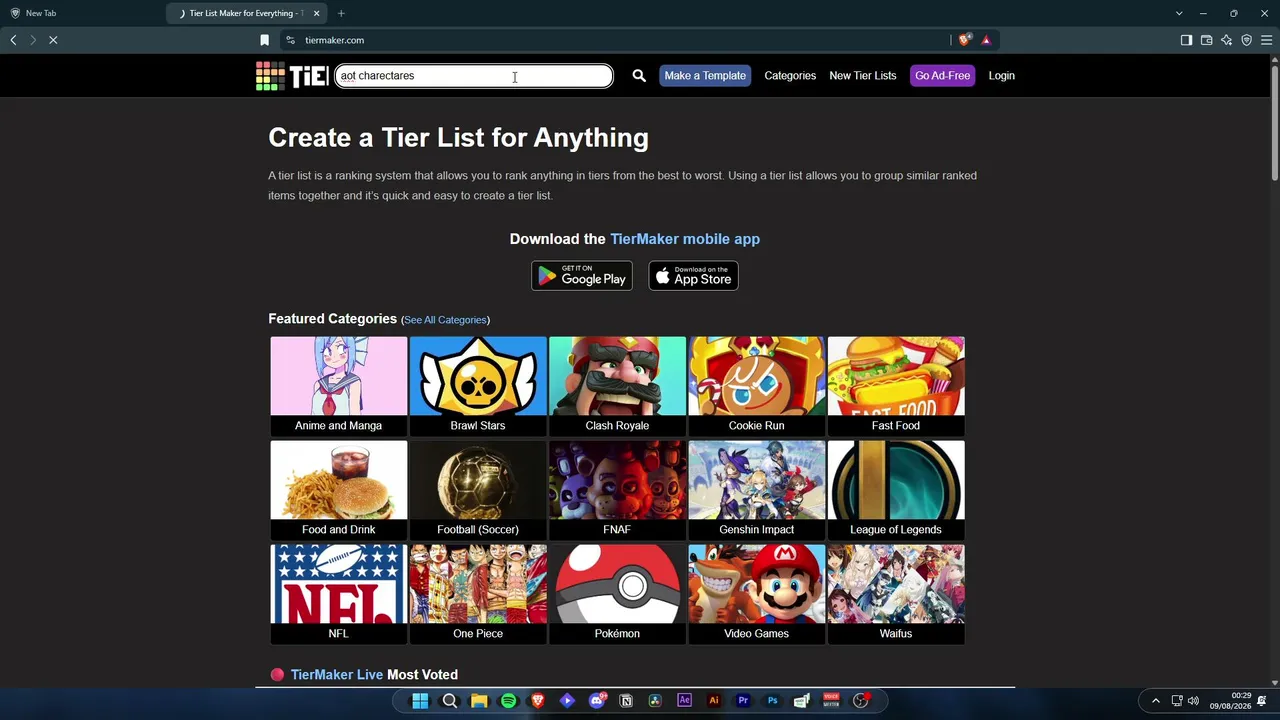Open Spotify from the taskbar
This screenshot has height=720, width=1280.
(x=508, y=701)
